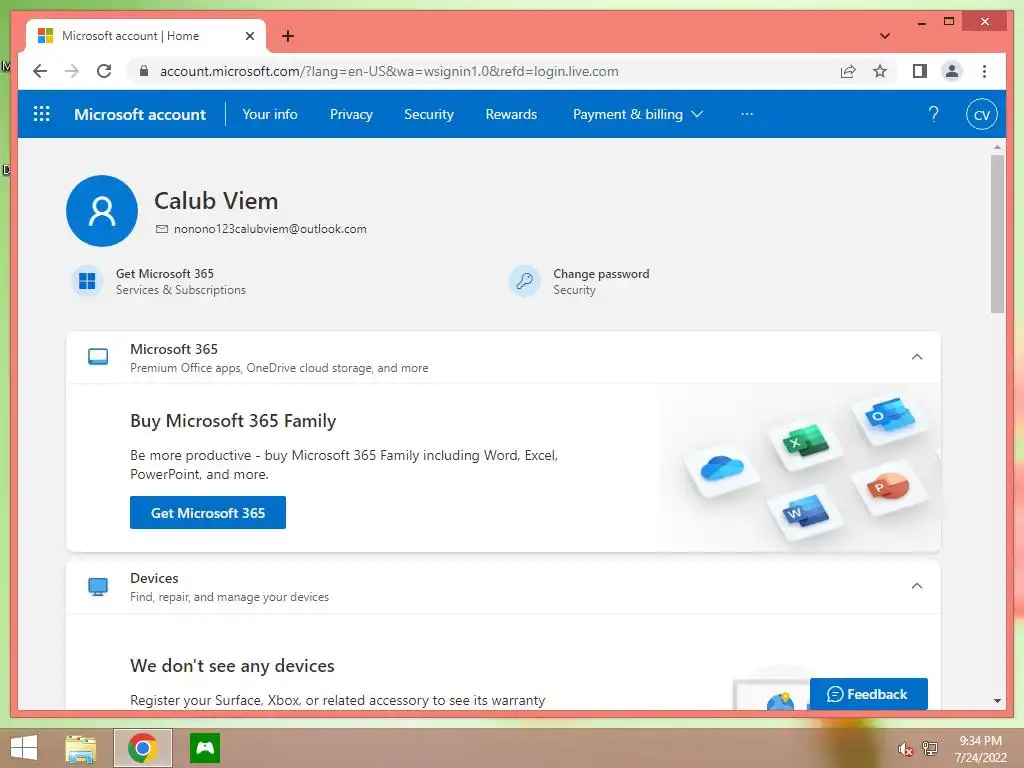Click the Microsoft account home title

140,114
